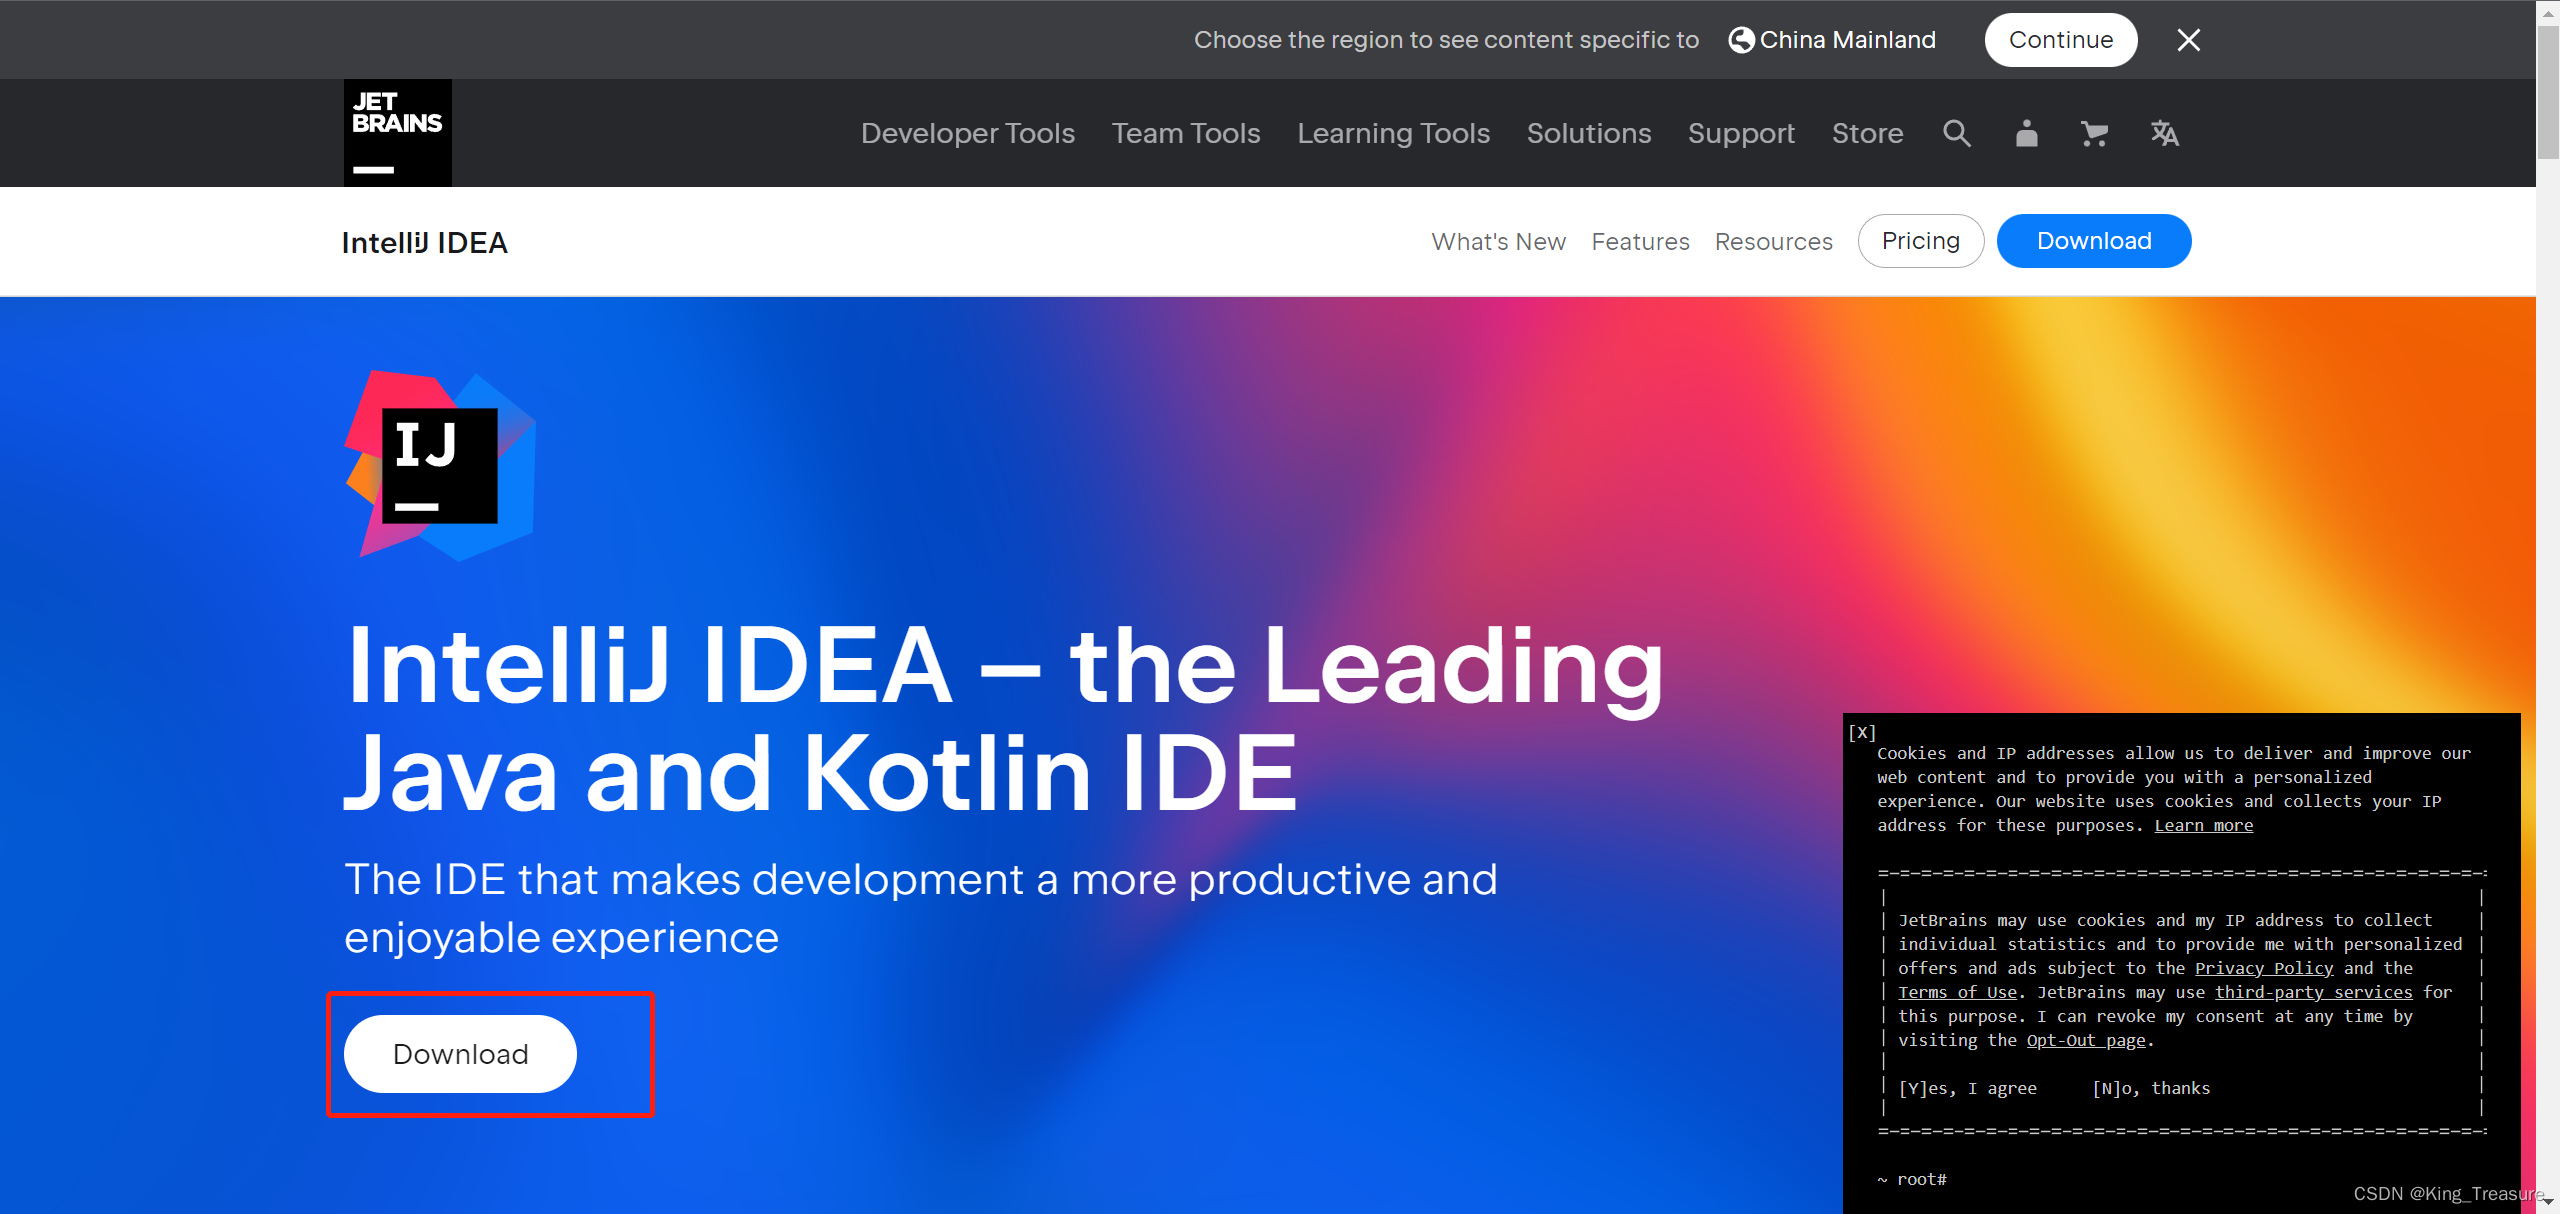2560x1214 pixels.
Task: Click the IntelliJ IDEA IJ logo
Action: coord(440,465)
